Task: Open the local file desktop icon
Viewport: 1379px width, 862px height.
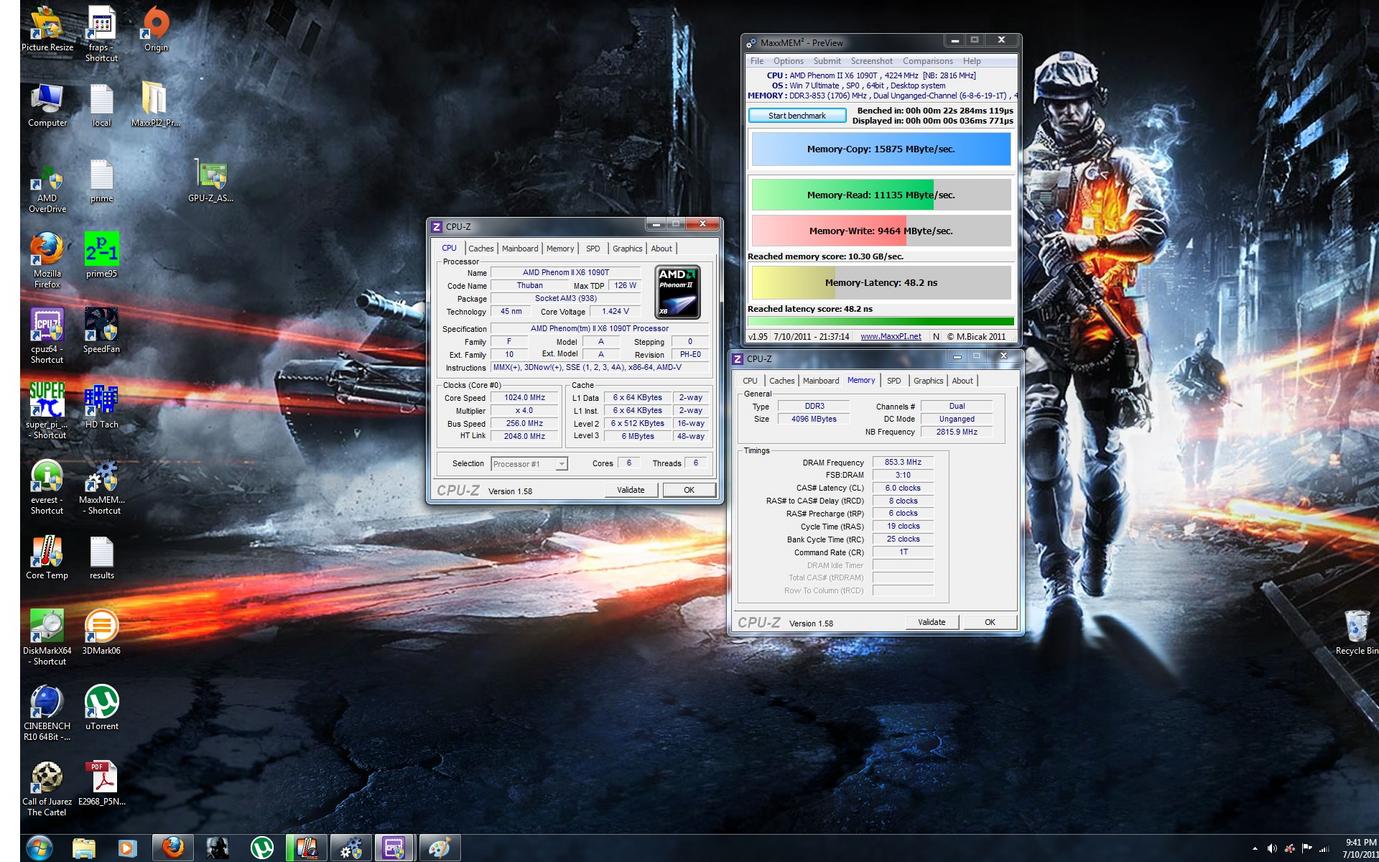Action: [x=101, y=105]
